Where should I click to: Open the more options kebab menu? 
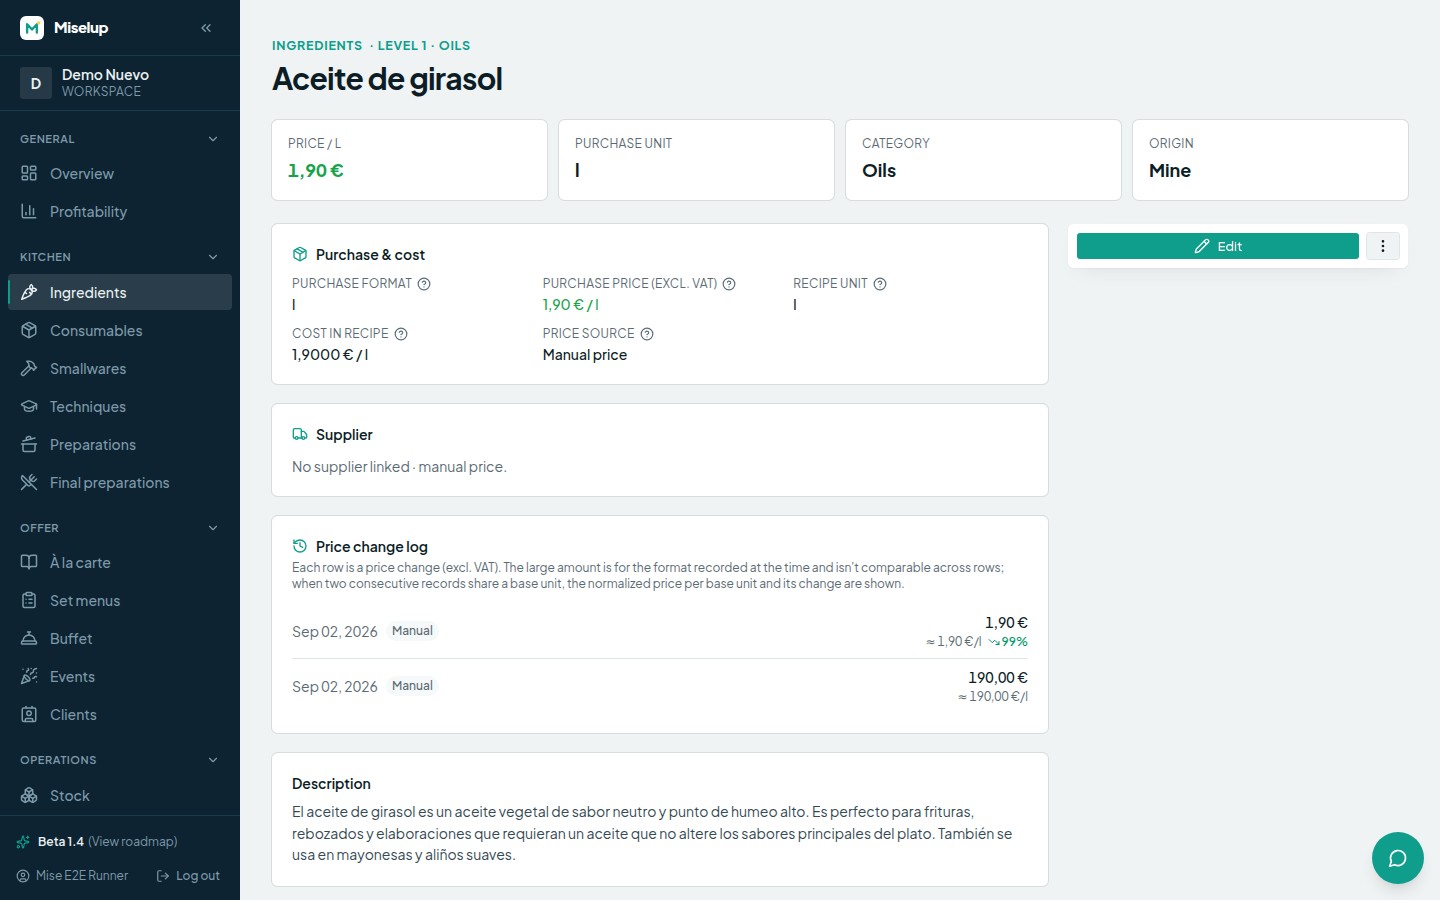click(1383, 246)
